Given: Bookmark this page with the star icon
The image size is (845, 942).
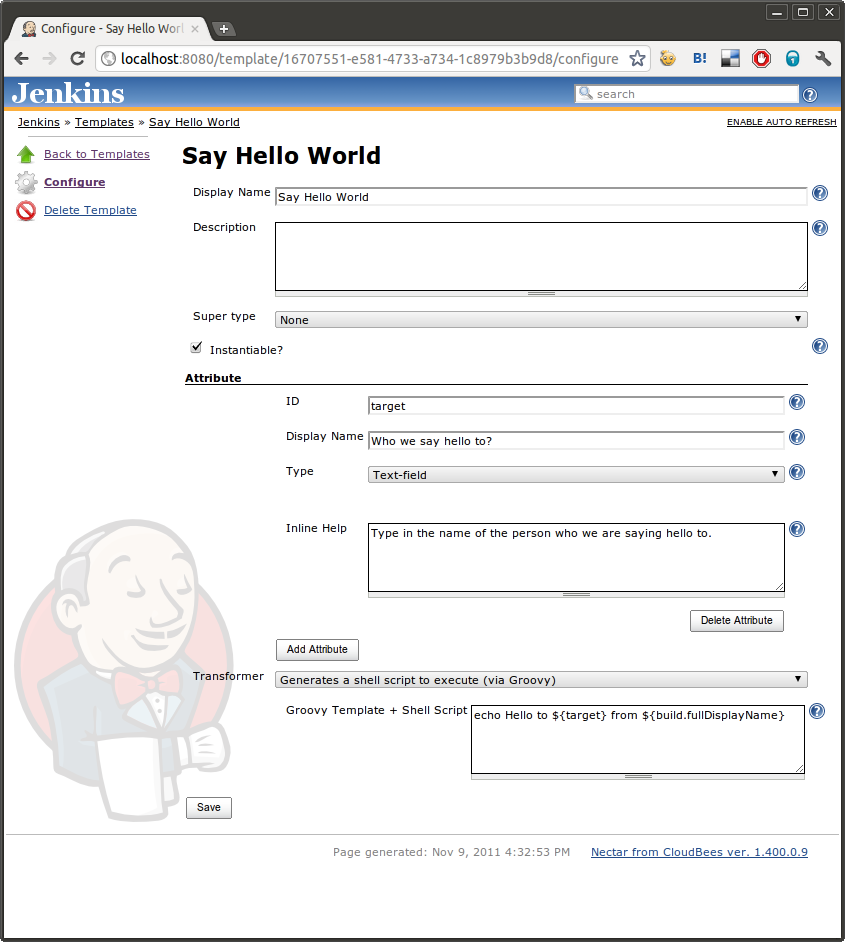Looking at the screenshot, I should (x=637, y=58).
